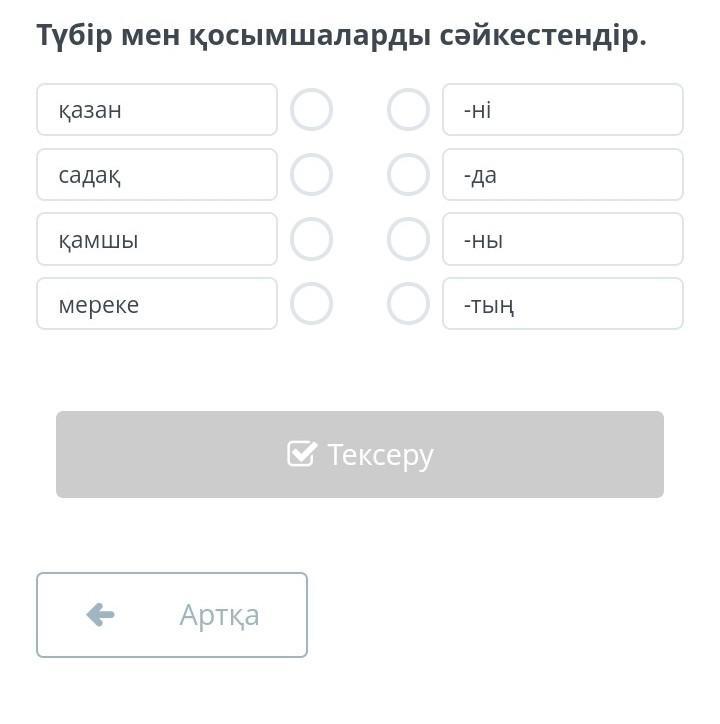Image resolution: width=720 pixels, height=724 pixels.
Task: Click the садақ word box
Action: pyautogui.click(x=157, y=175)
